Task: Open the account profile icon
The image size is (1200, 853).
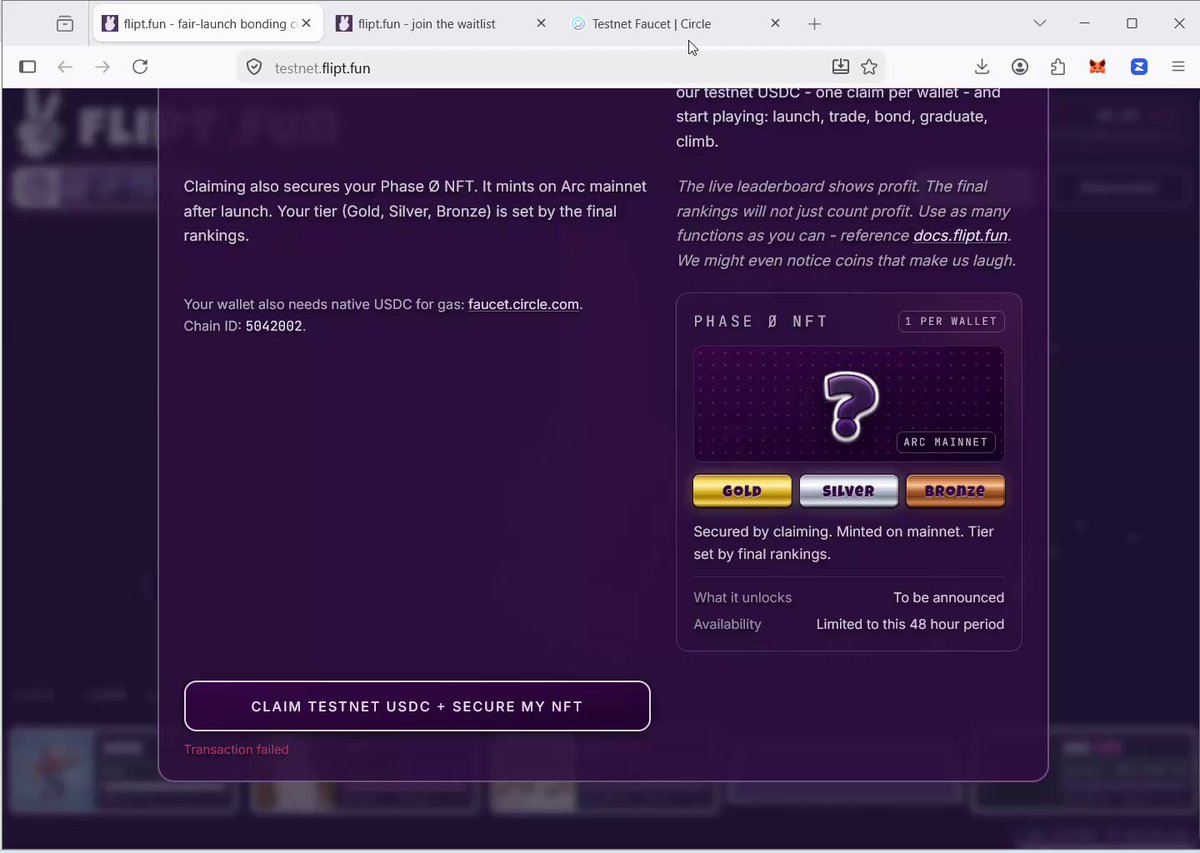Action: [x=1020, y=67]
